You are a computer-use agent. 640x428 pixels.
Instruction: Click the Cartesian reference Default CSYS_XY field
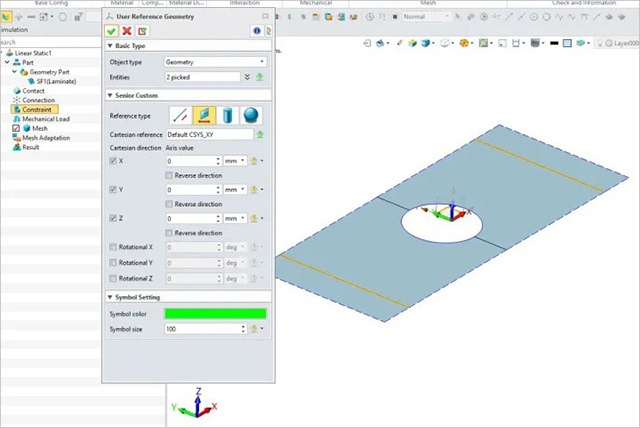click(x=209, y=135)
